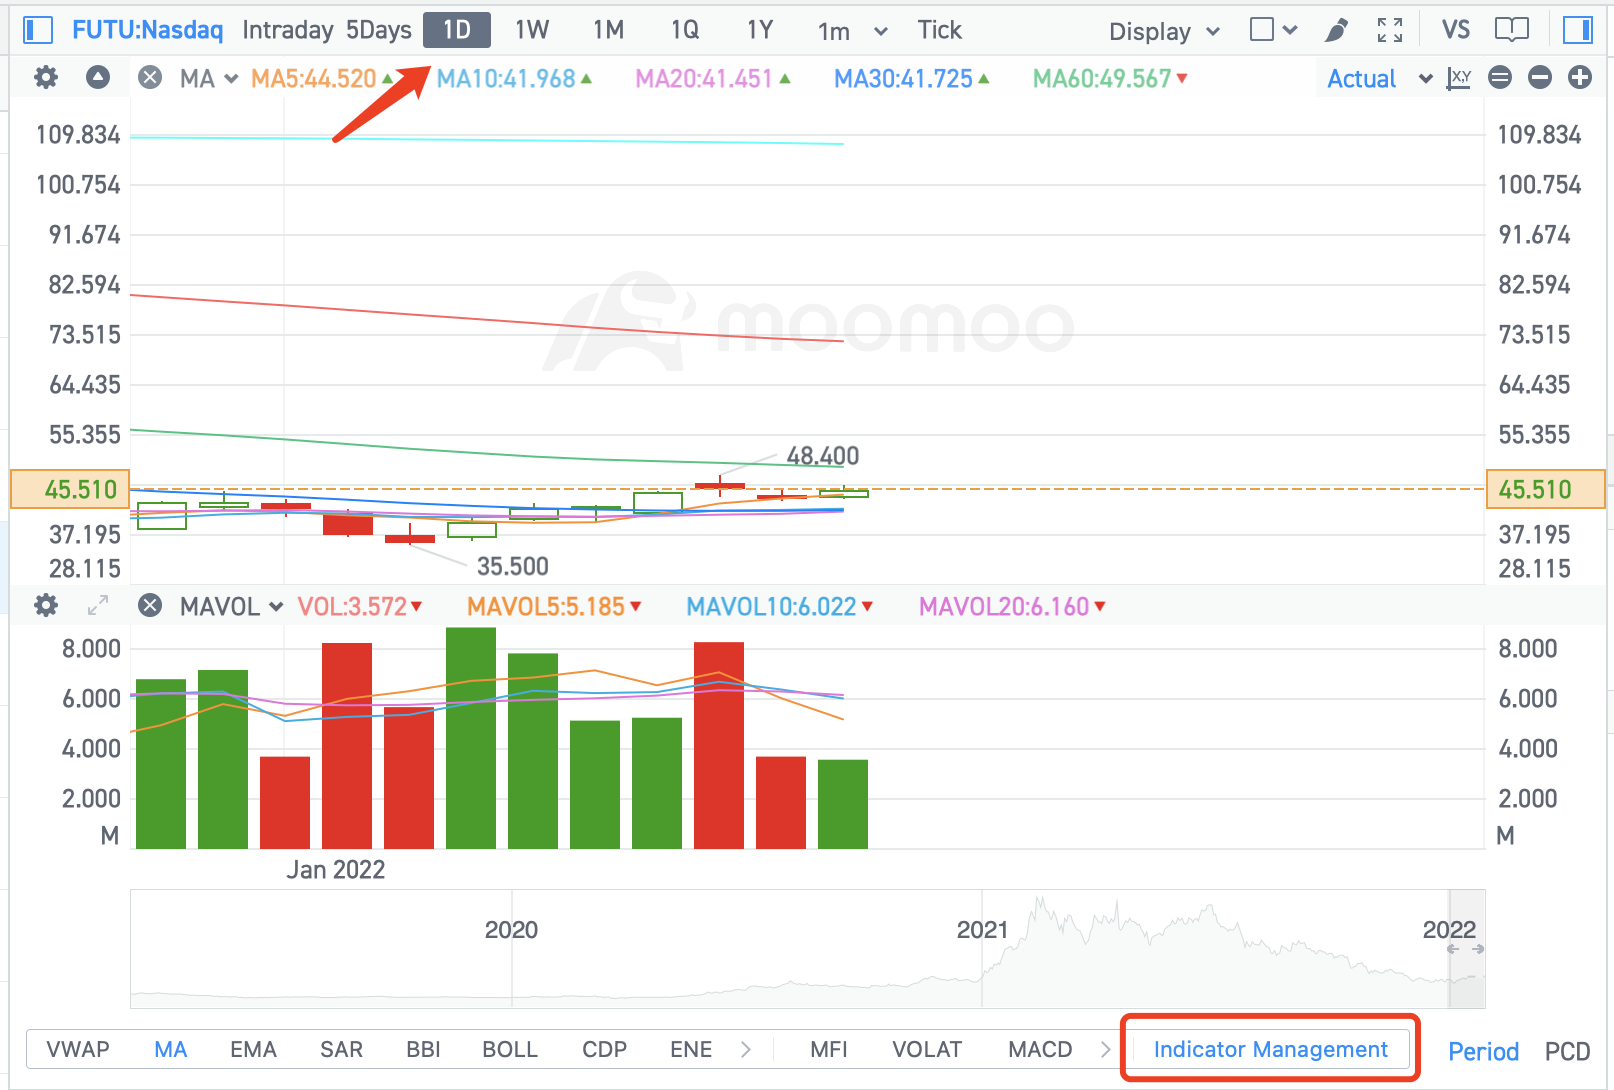Open the drawing brush tool

pyautogui.click(x=1336, y=31)
